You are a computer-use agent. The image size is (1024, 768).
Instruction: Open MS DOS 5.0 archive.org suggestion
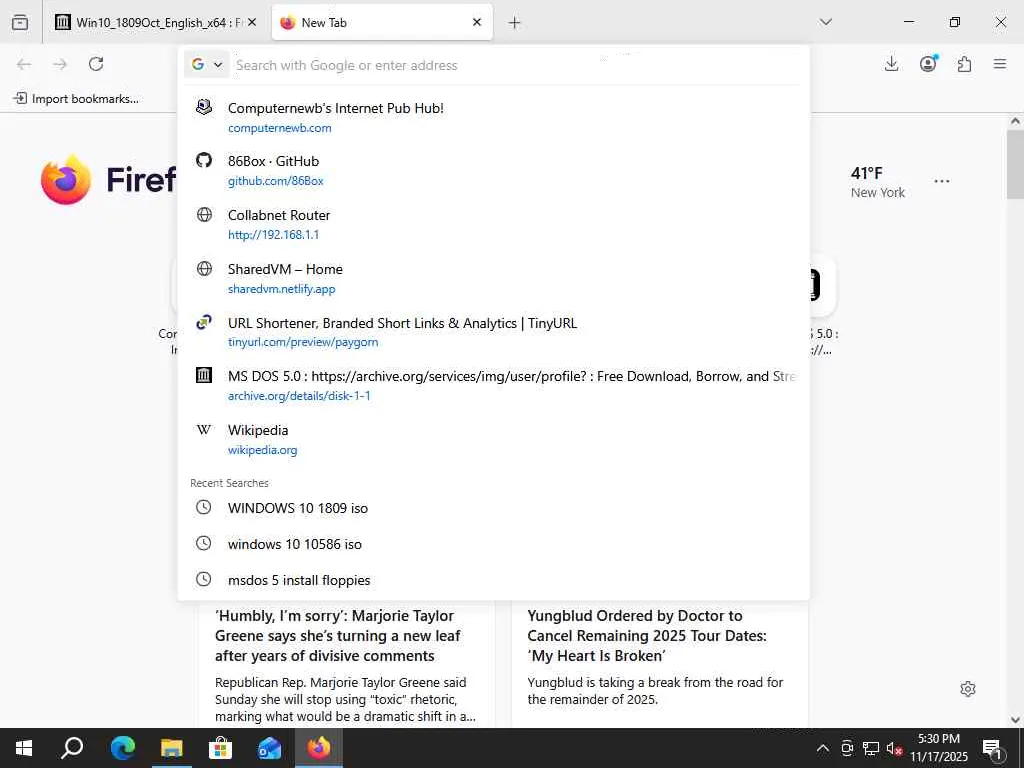point(494,385)
